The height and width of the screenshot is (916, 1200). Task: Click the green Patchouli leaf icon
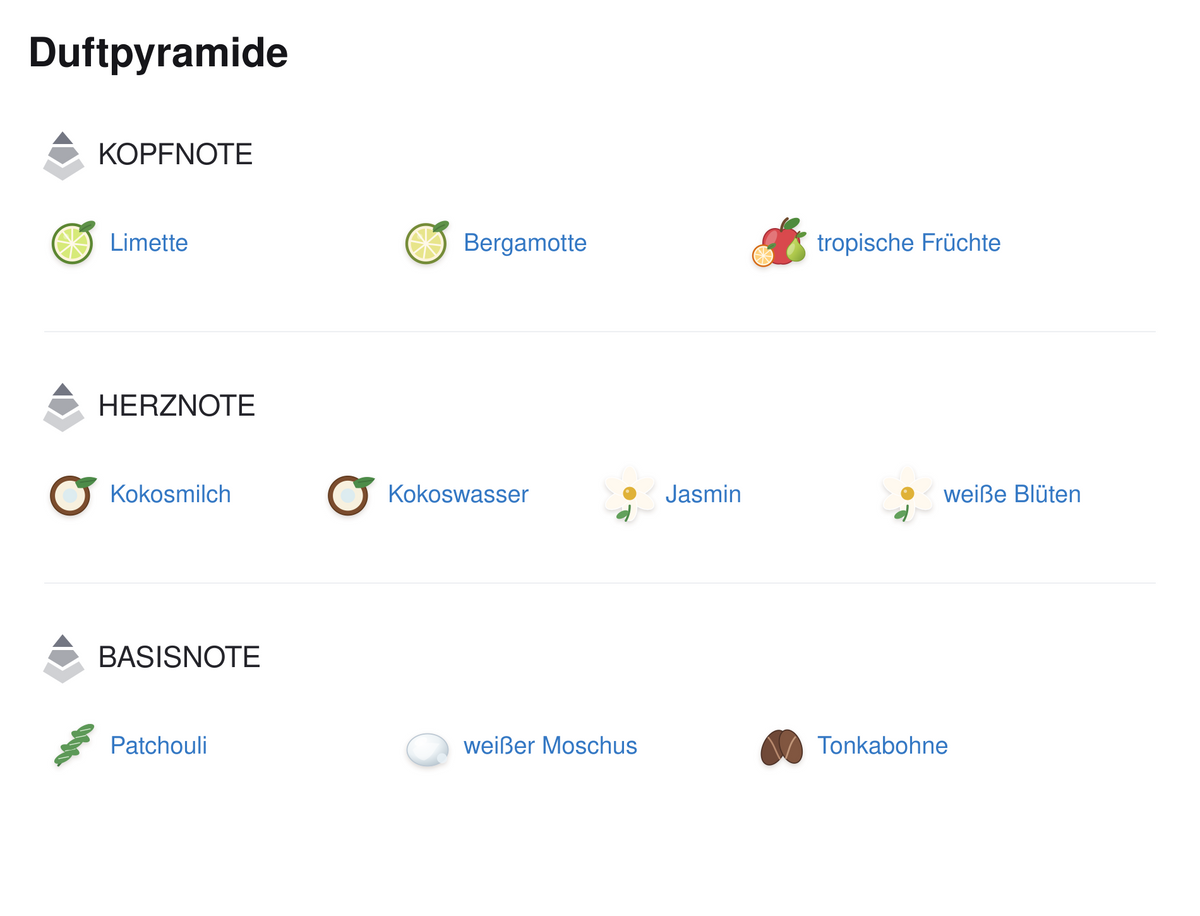coord(73,745)
